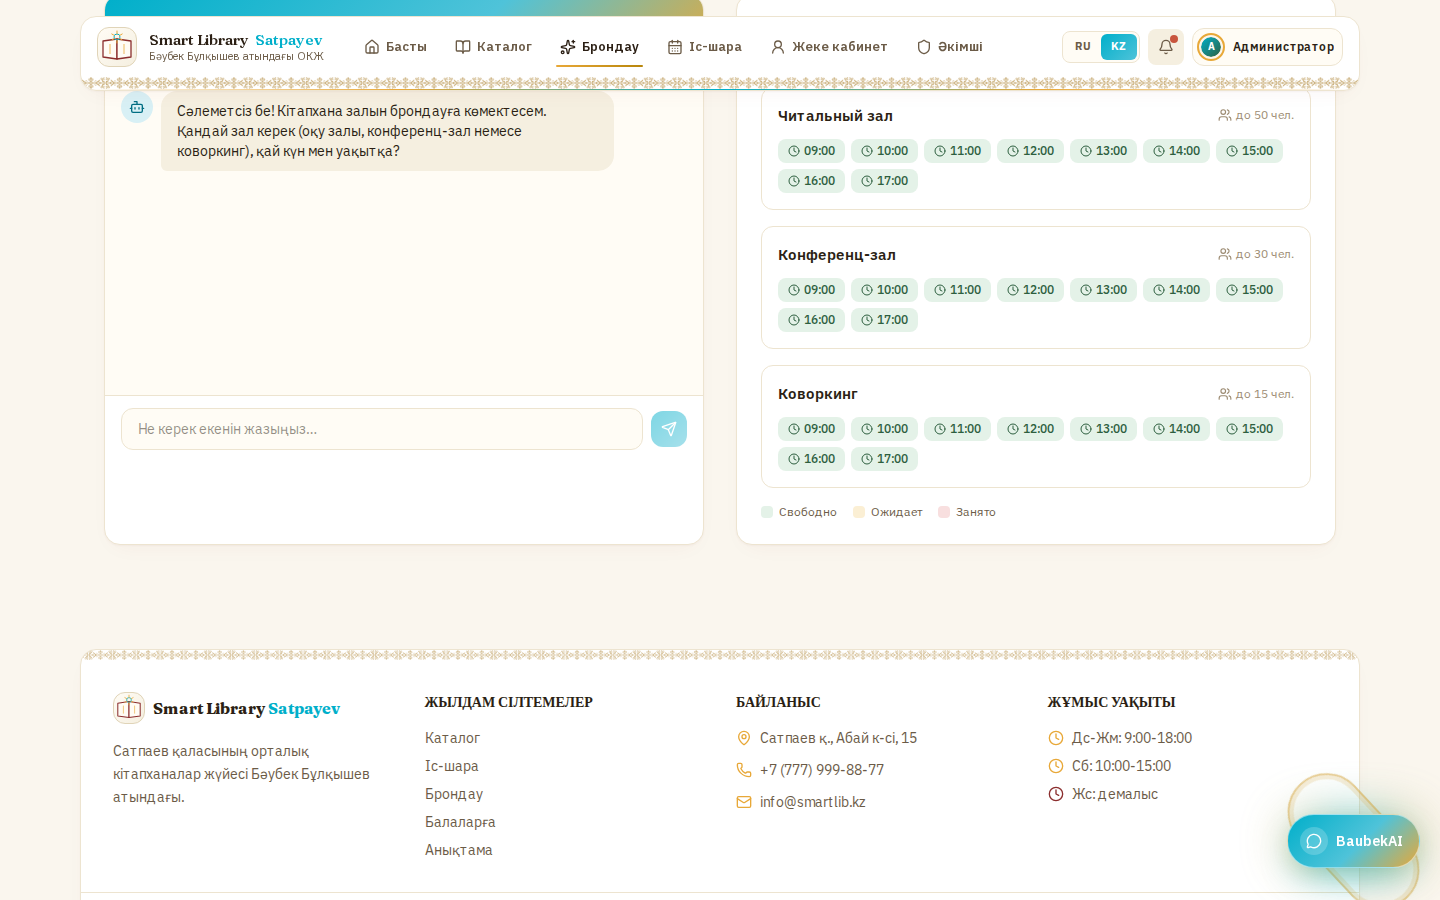
Task: Click the 'до 15 чел.' capacity label
Action: pos(1256,394)
